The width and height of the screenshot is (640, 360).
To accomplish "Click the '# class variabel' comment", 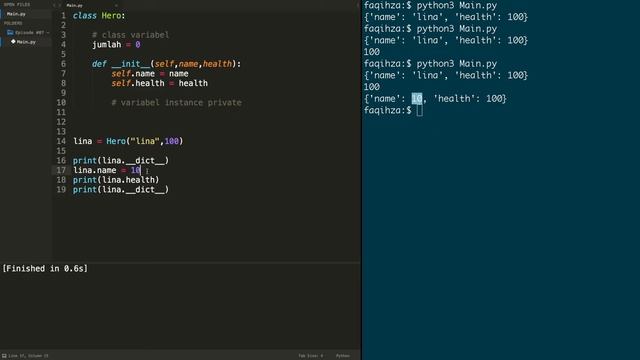I will 131,35.
